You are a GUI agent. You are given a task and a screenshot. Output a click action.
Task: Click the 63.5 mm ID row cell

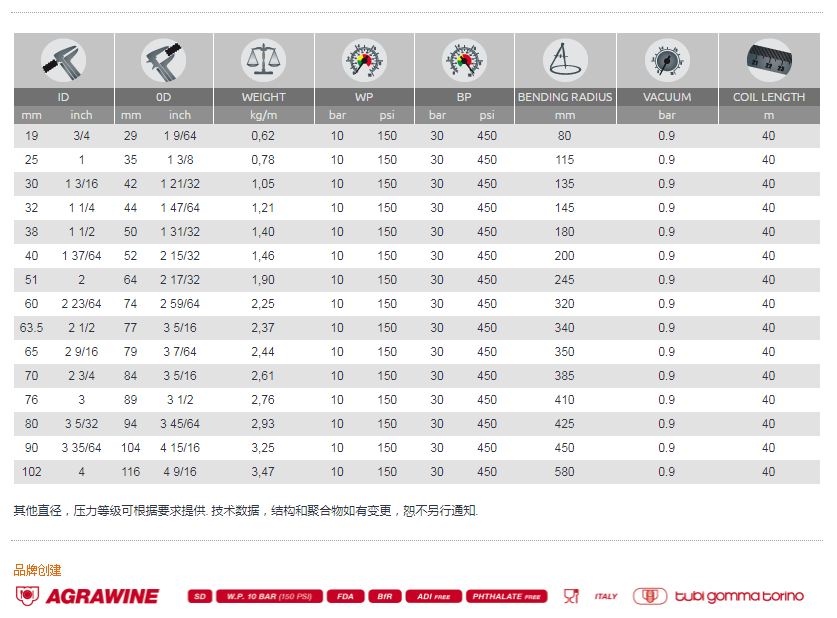pyautogui.click(x=31, y=328)
